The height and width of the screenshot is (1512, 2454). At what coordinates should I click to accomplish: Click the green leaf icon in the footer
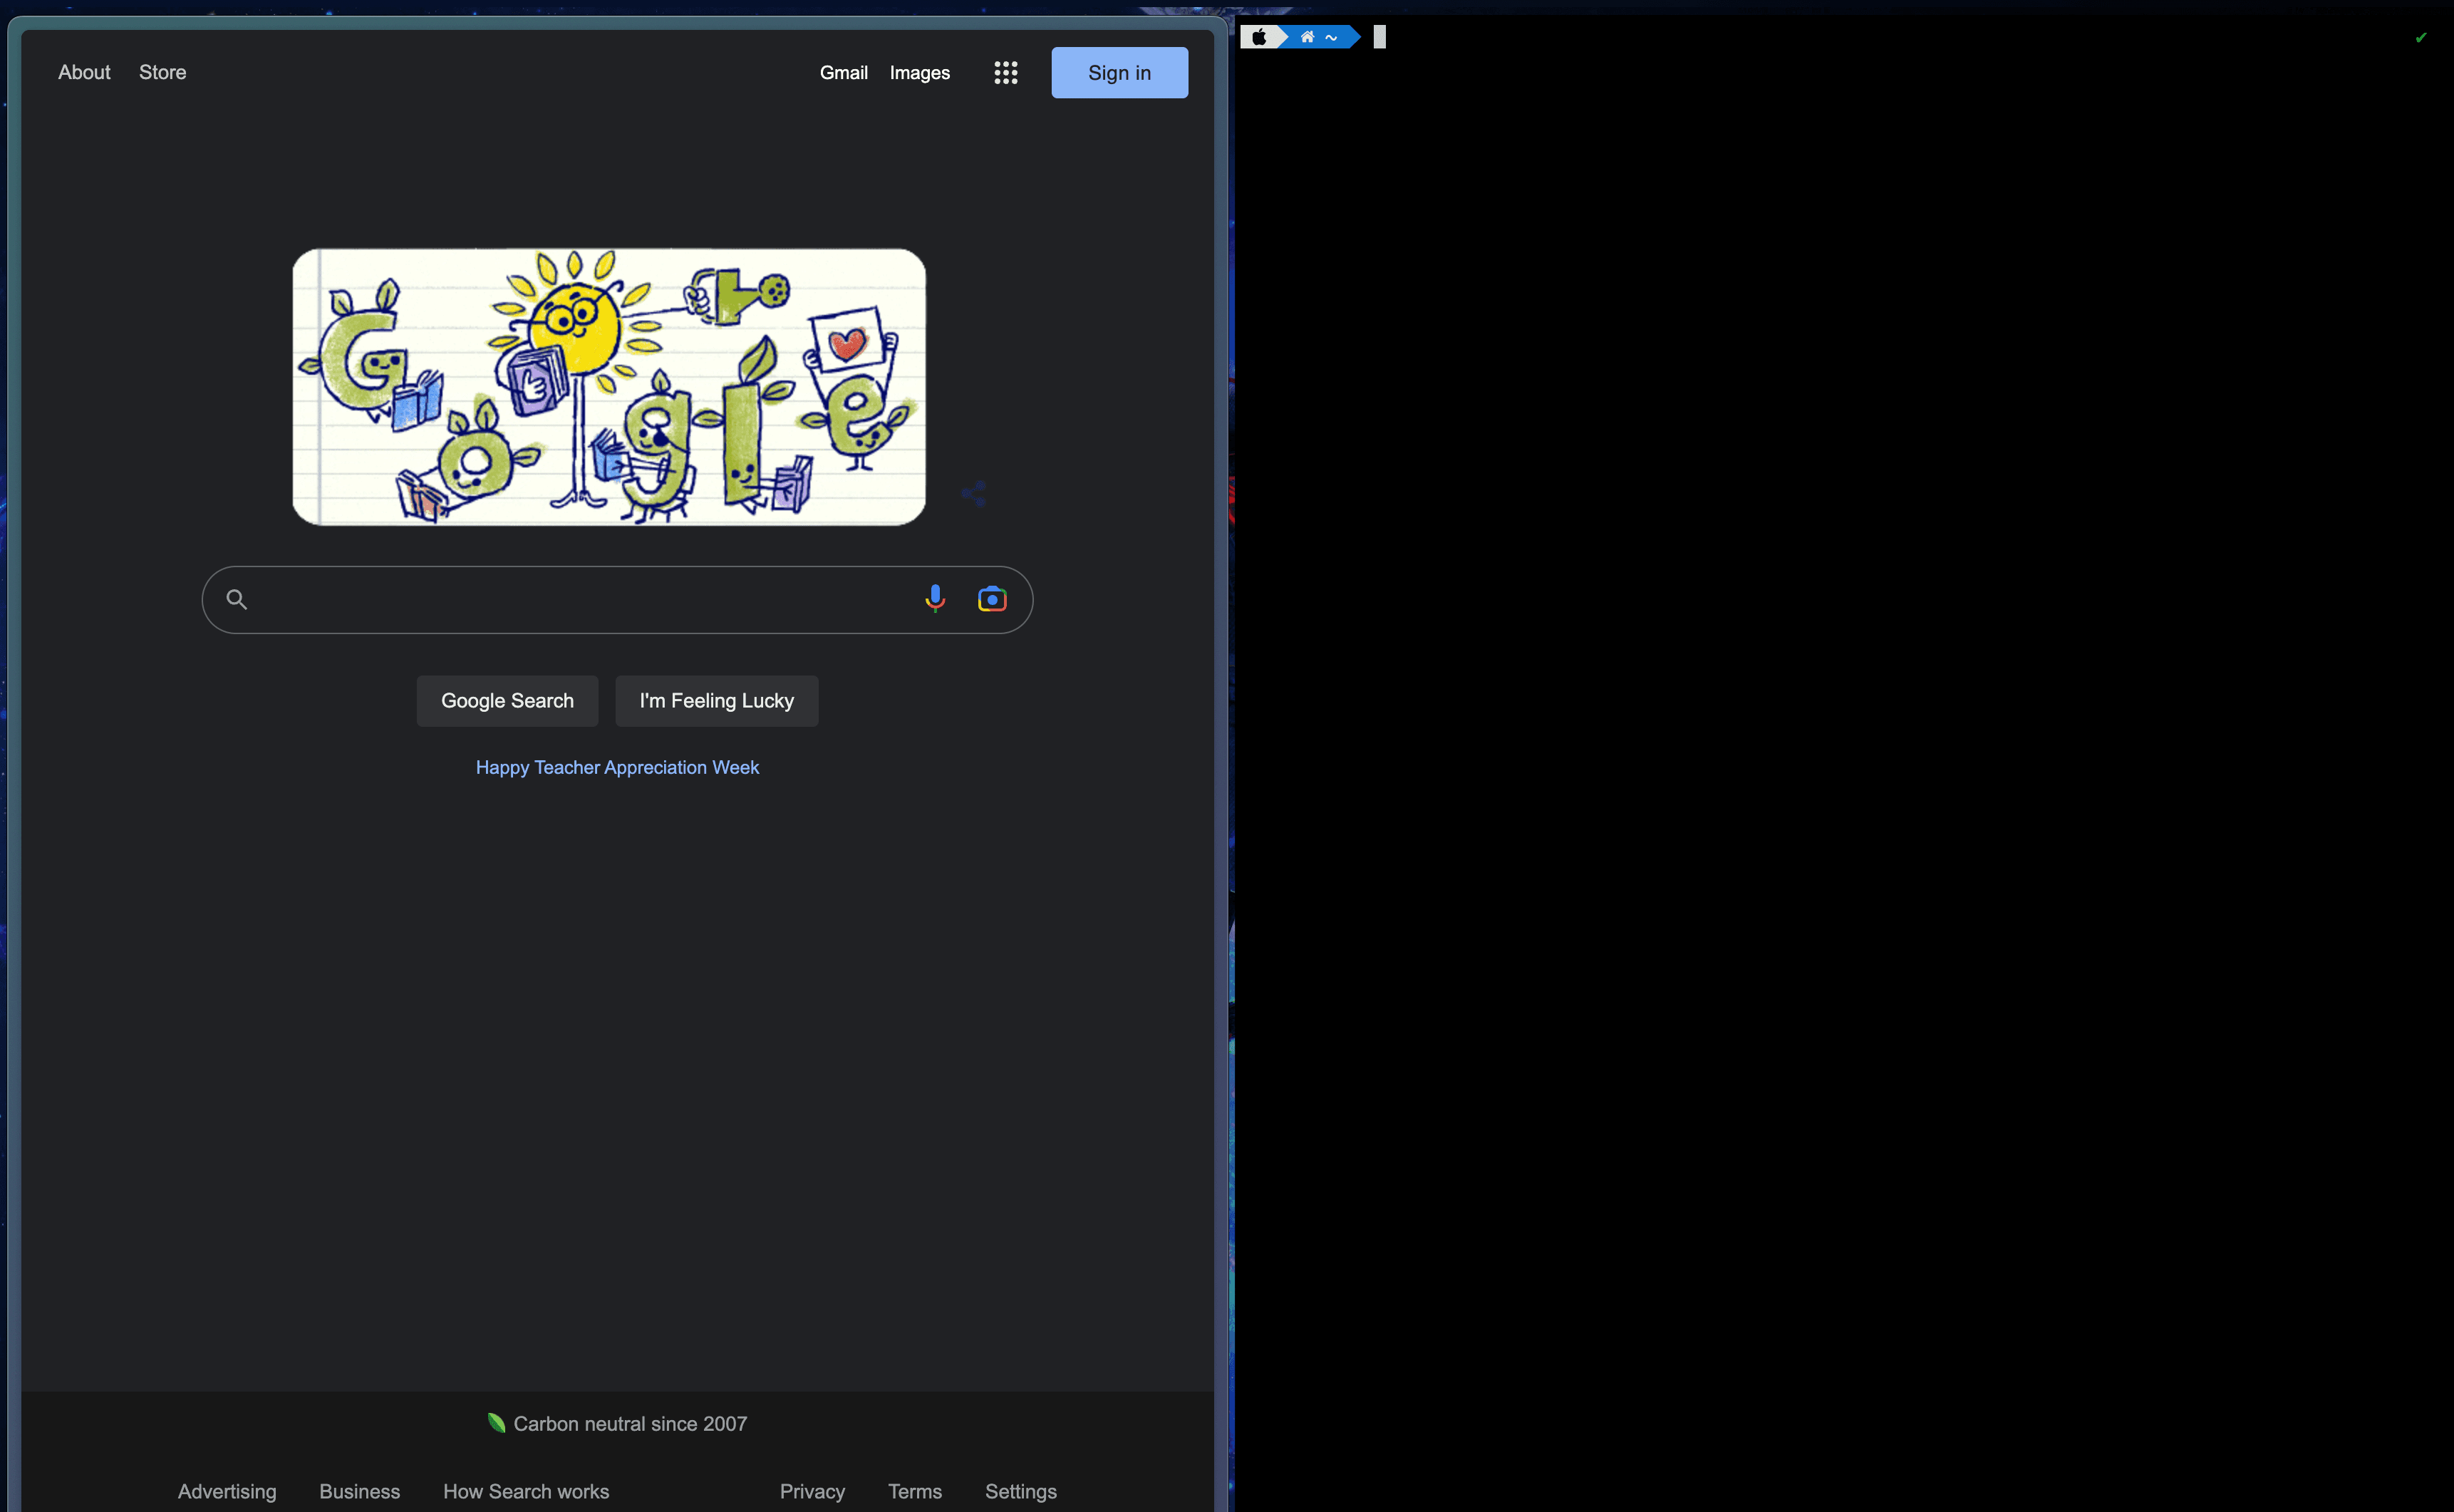click(496, 1423)
